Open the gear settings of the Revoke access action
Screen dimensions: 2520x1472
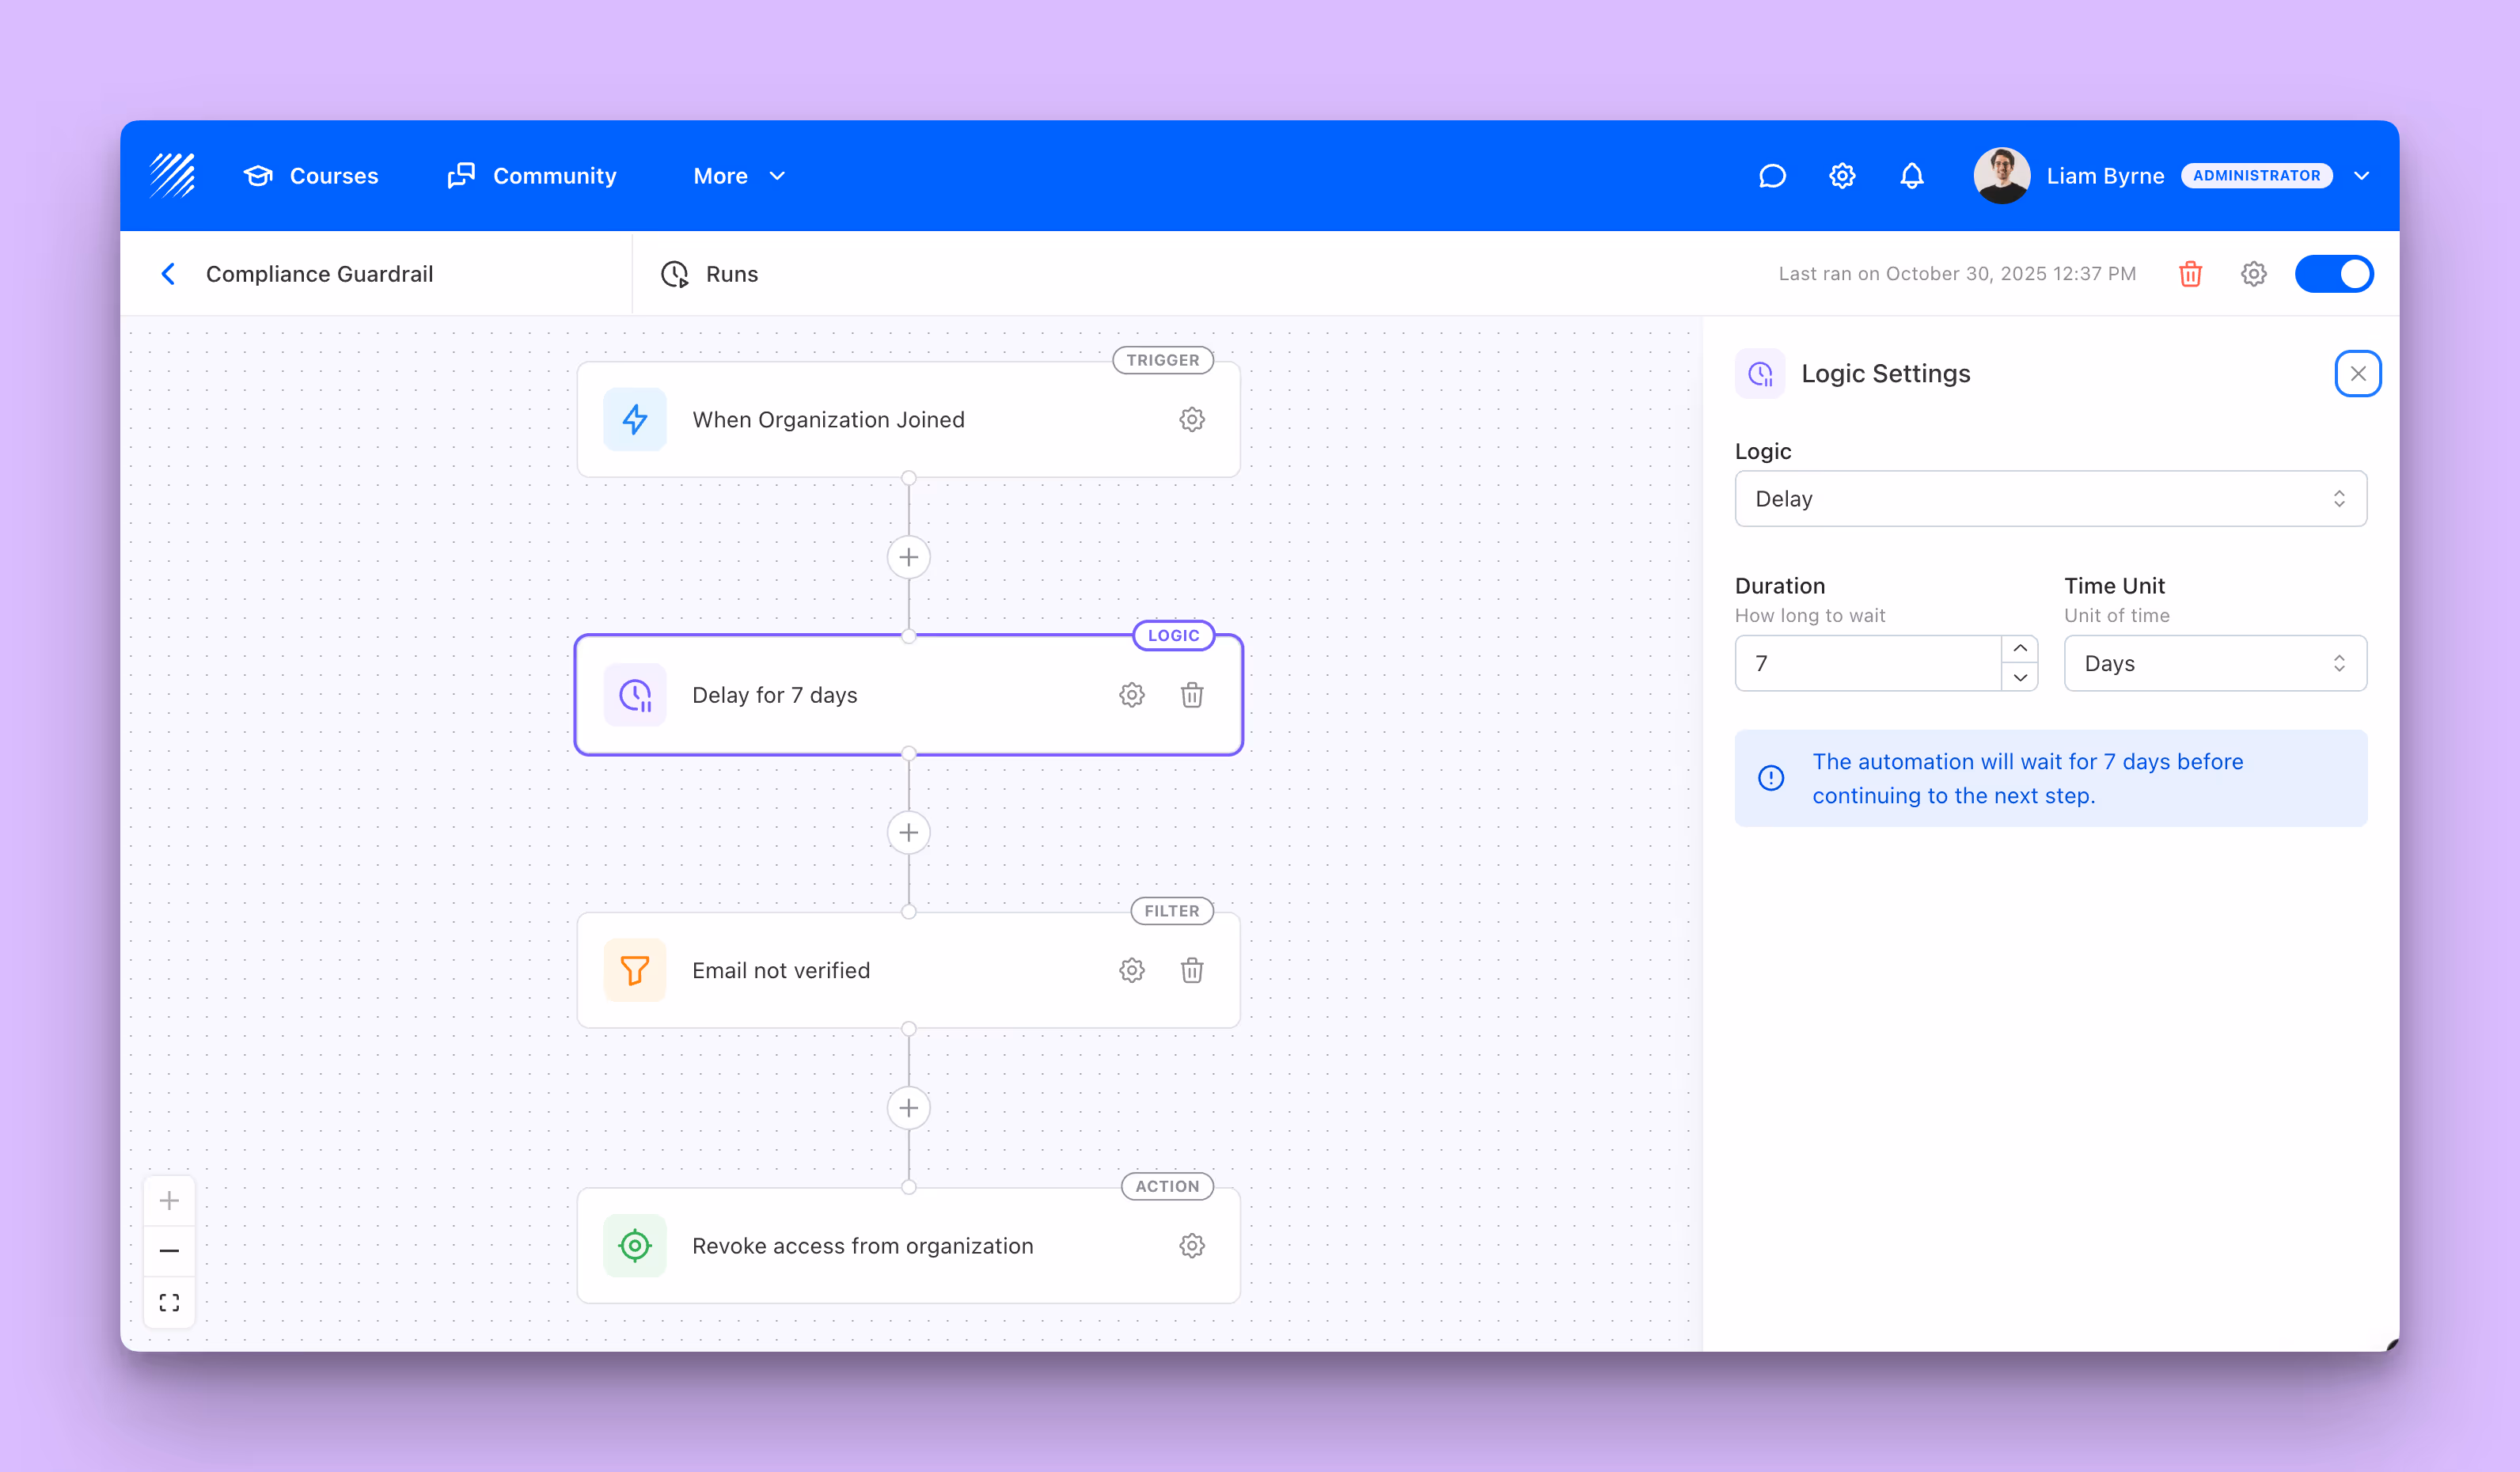[1191, 1246]
